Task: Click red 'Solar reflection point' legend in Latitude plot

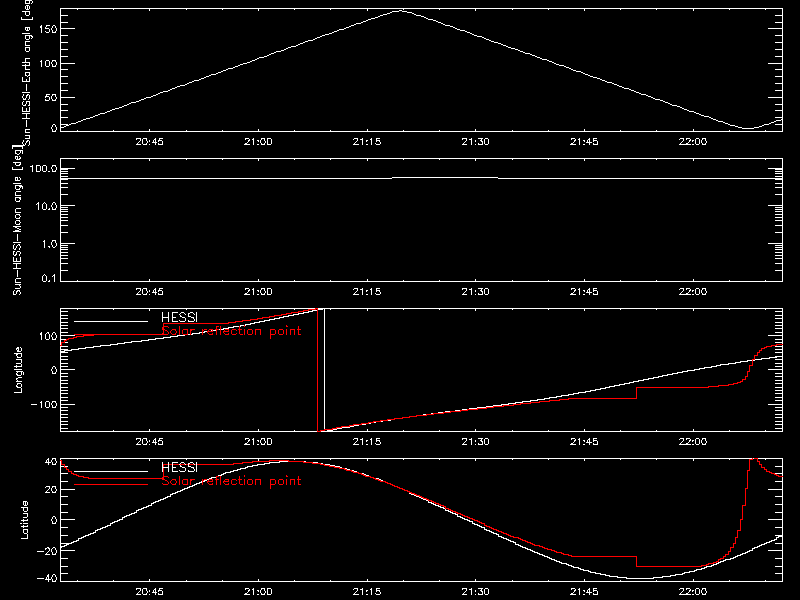Action: pyautogui.click(x=232, y=481)
